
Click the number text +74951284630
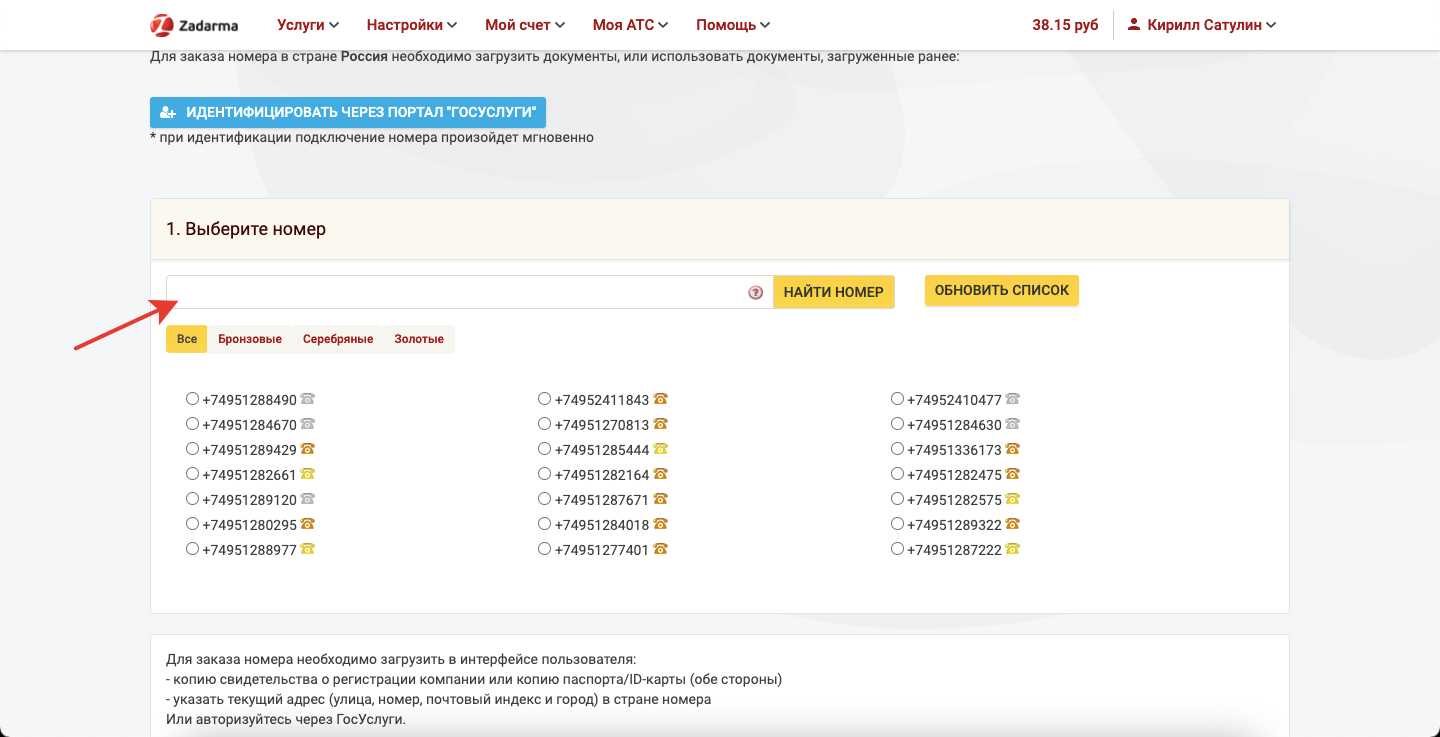pyautogui.click(x=954, y=424)
